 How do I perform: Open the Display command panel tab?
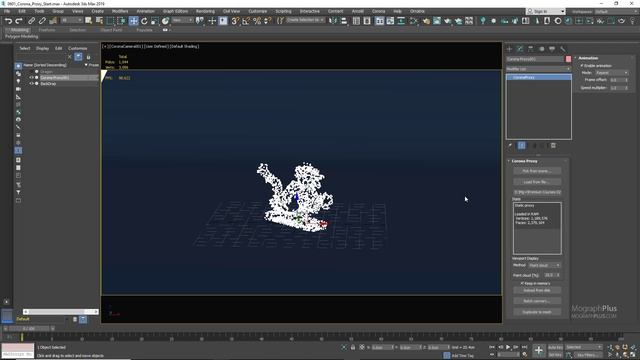coord(552,49)
